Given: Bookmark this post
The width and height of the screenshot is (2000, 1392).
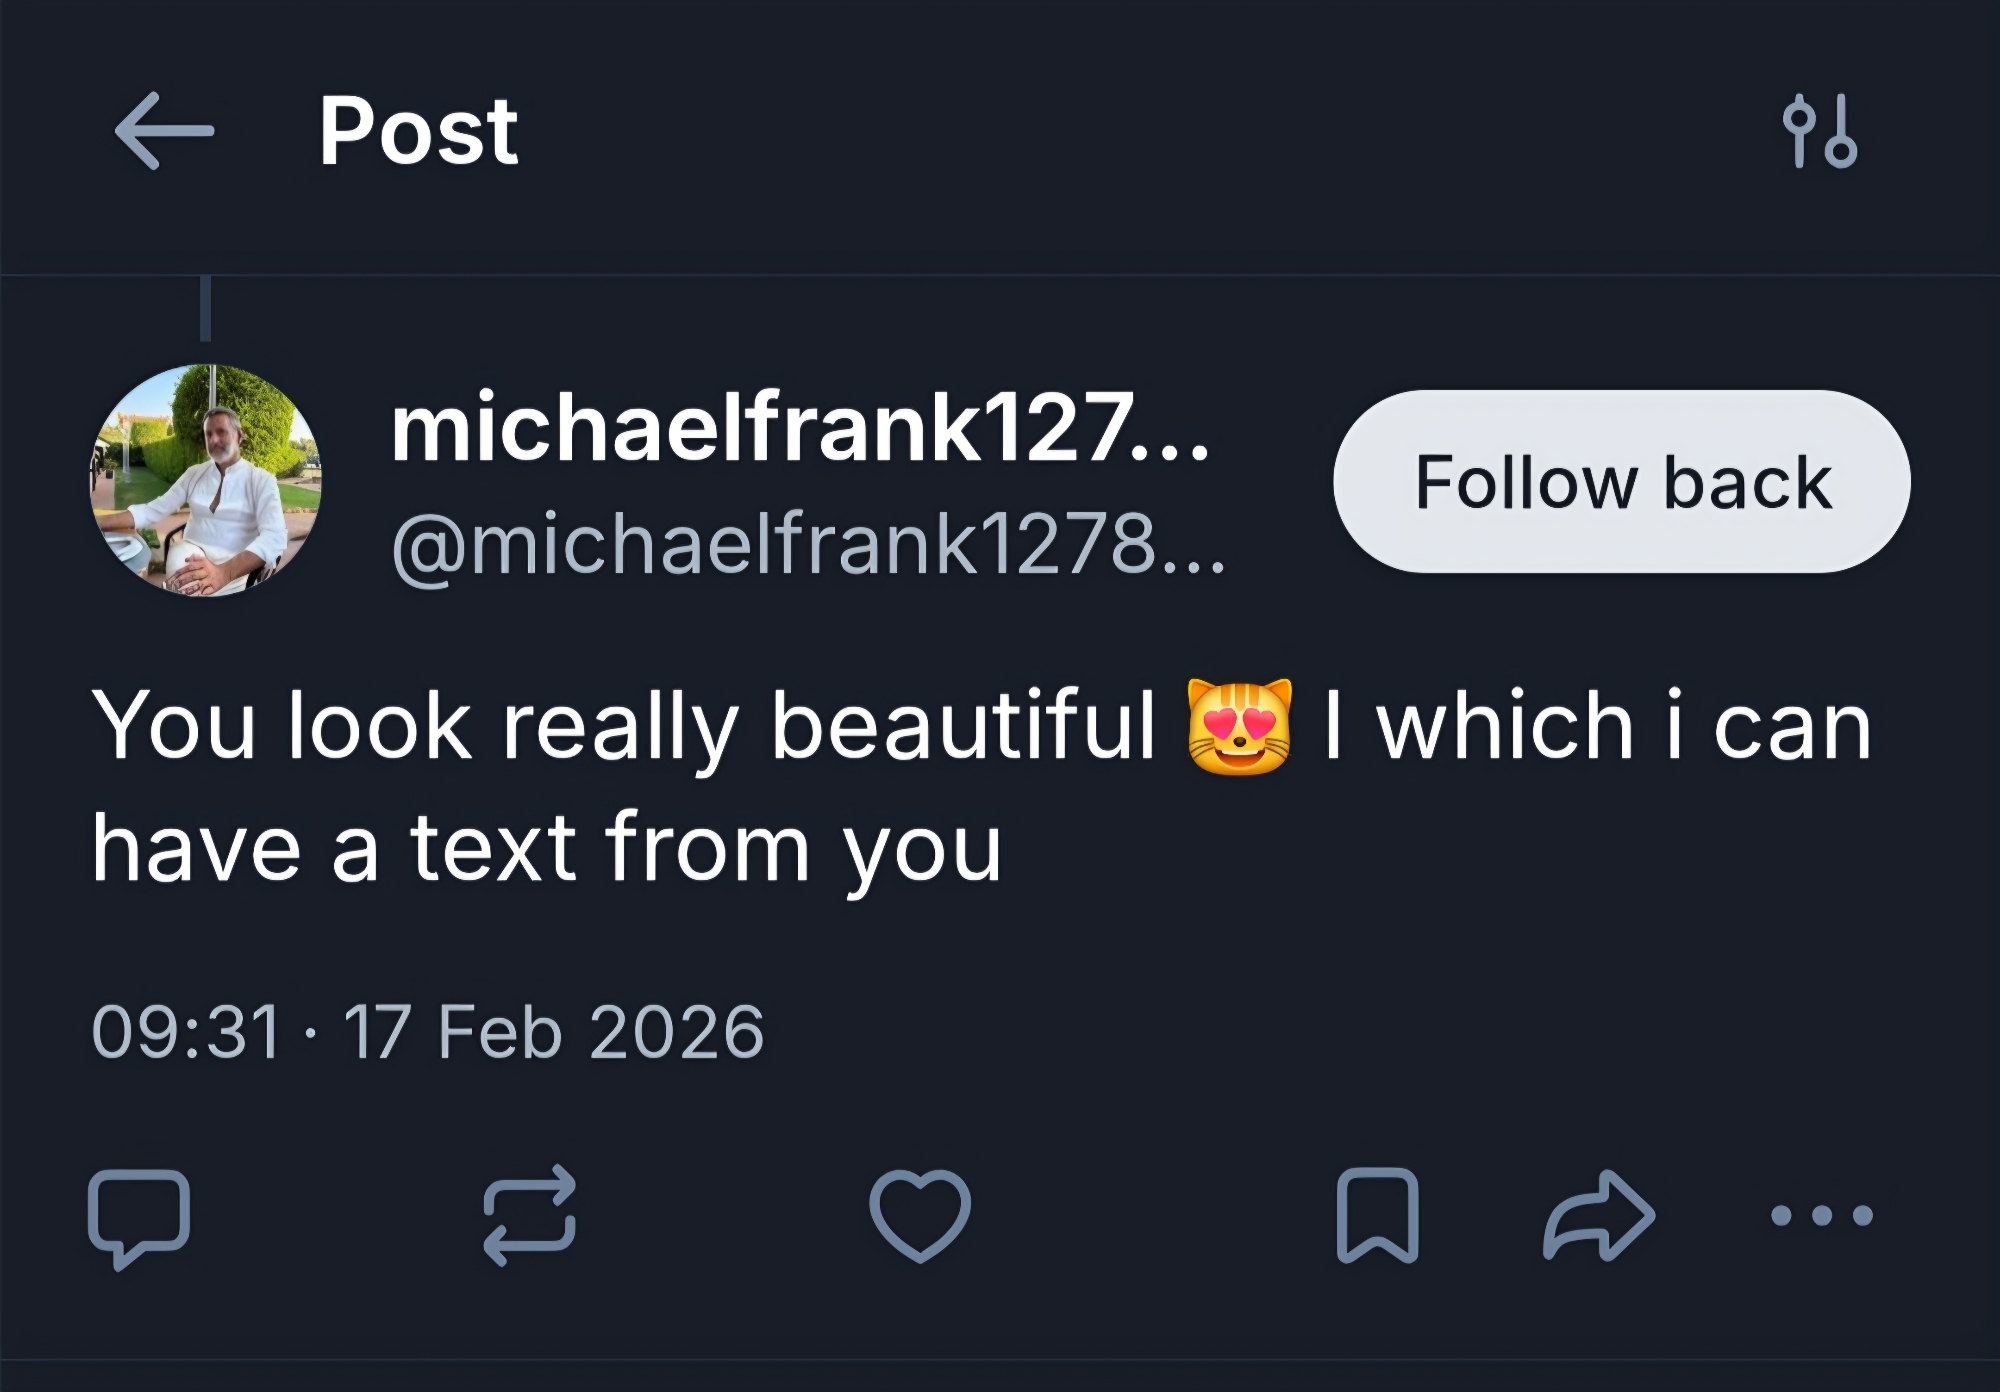Looking at the screenshot, I should (x=1377, y=1216).
